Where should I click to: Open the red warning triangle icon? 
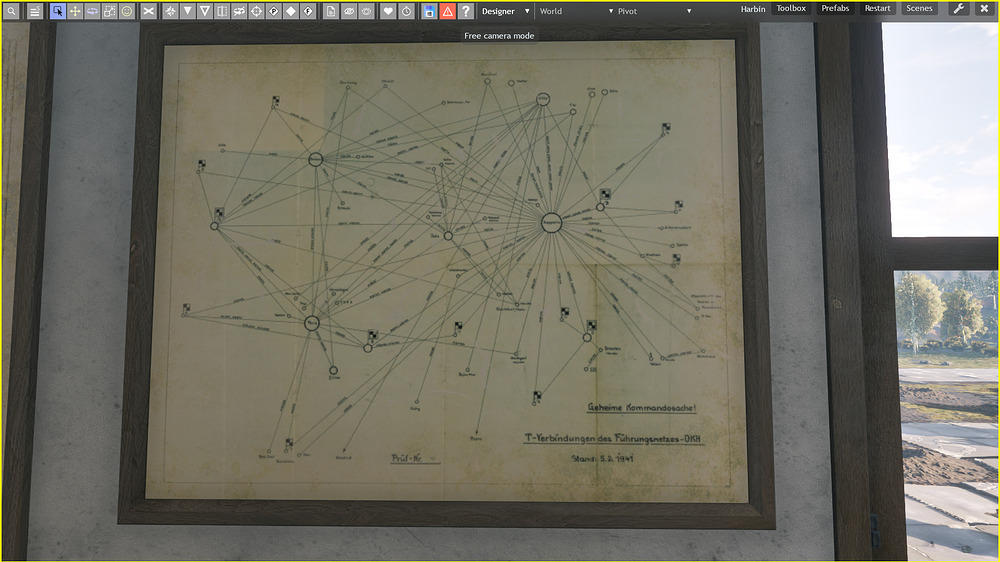click(447, 11)
